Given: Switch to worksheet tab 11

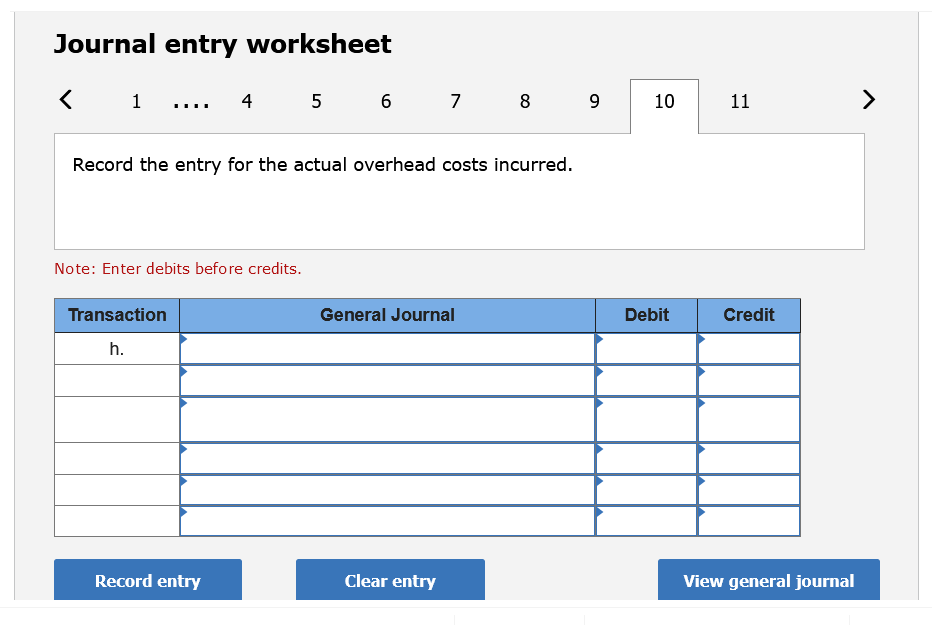Looking at the screenshot, I should coord(739,102).
